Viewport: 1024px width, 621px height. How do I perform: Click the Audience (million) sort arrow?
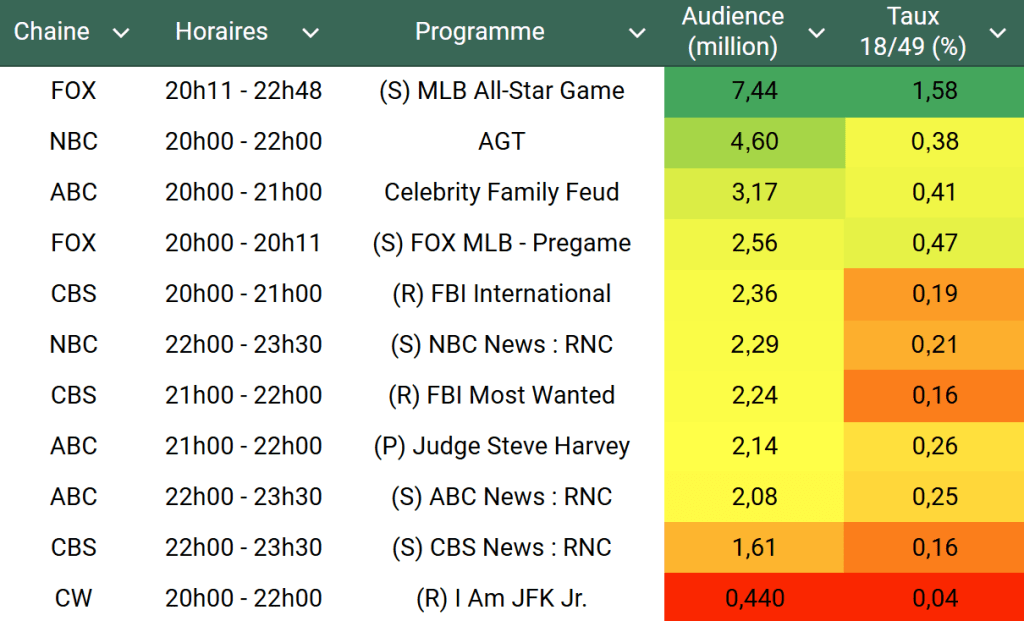pos(817,33)
